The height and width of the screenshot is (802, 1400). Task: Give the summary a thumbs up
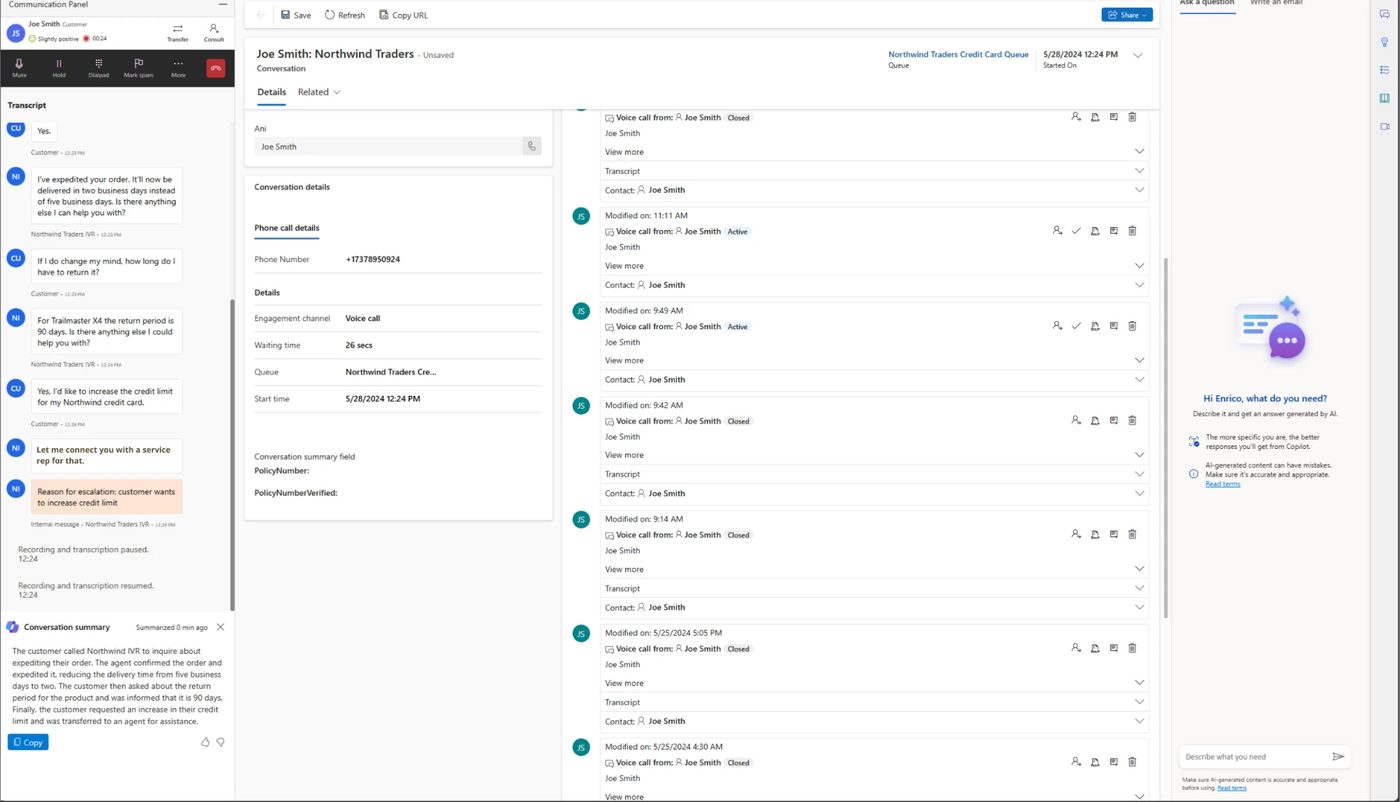click(x=205, y=742)
